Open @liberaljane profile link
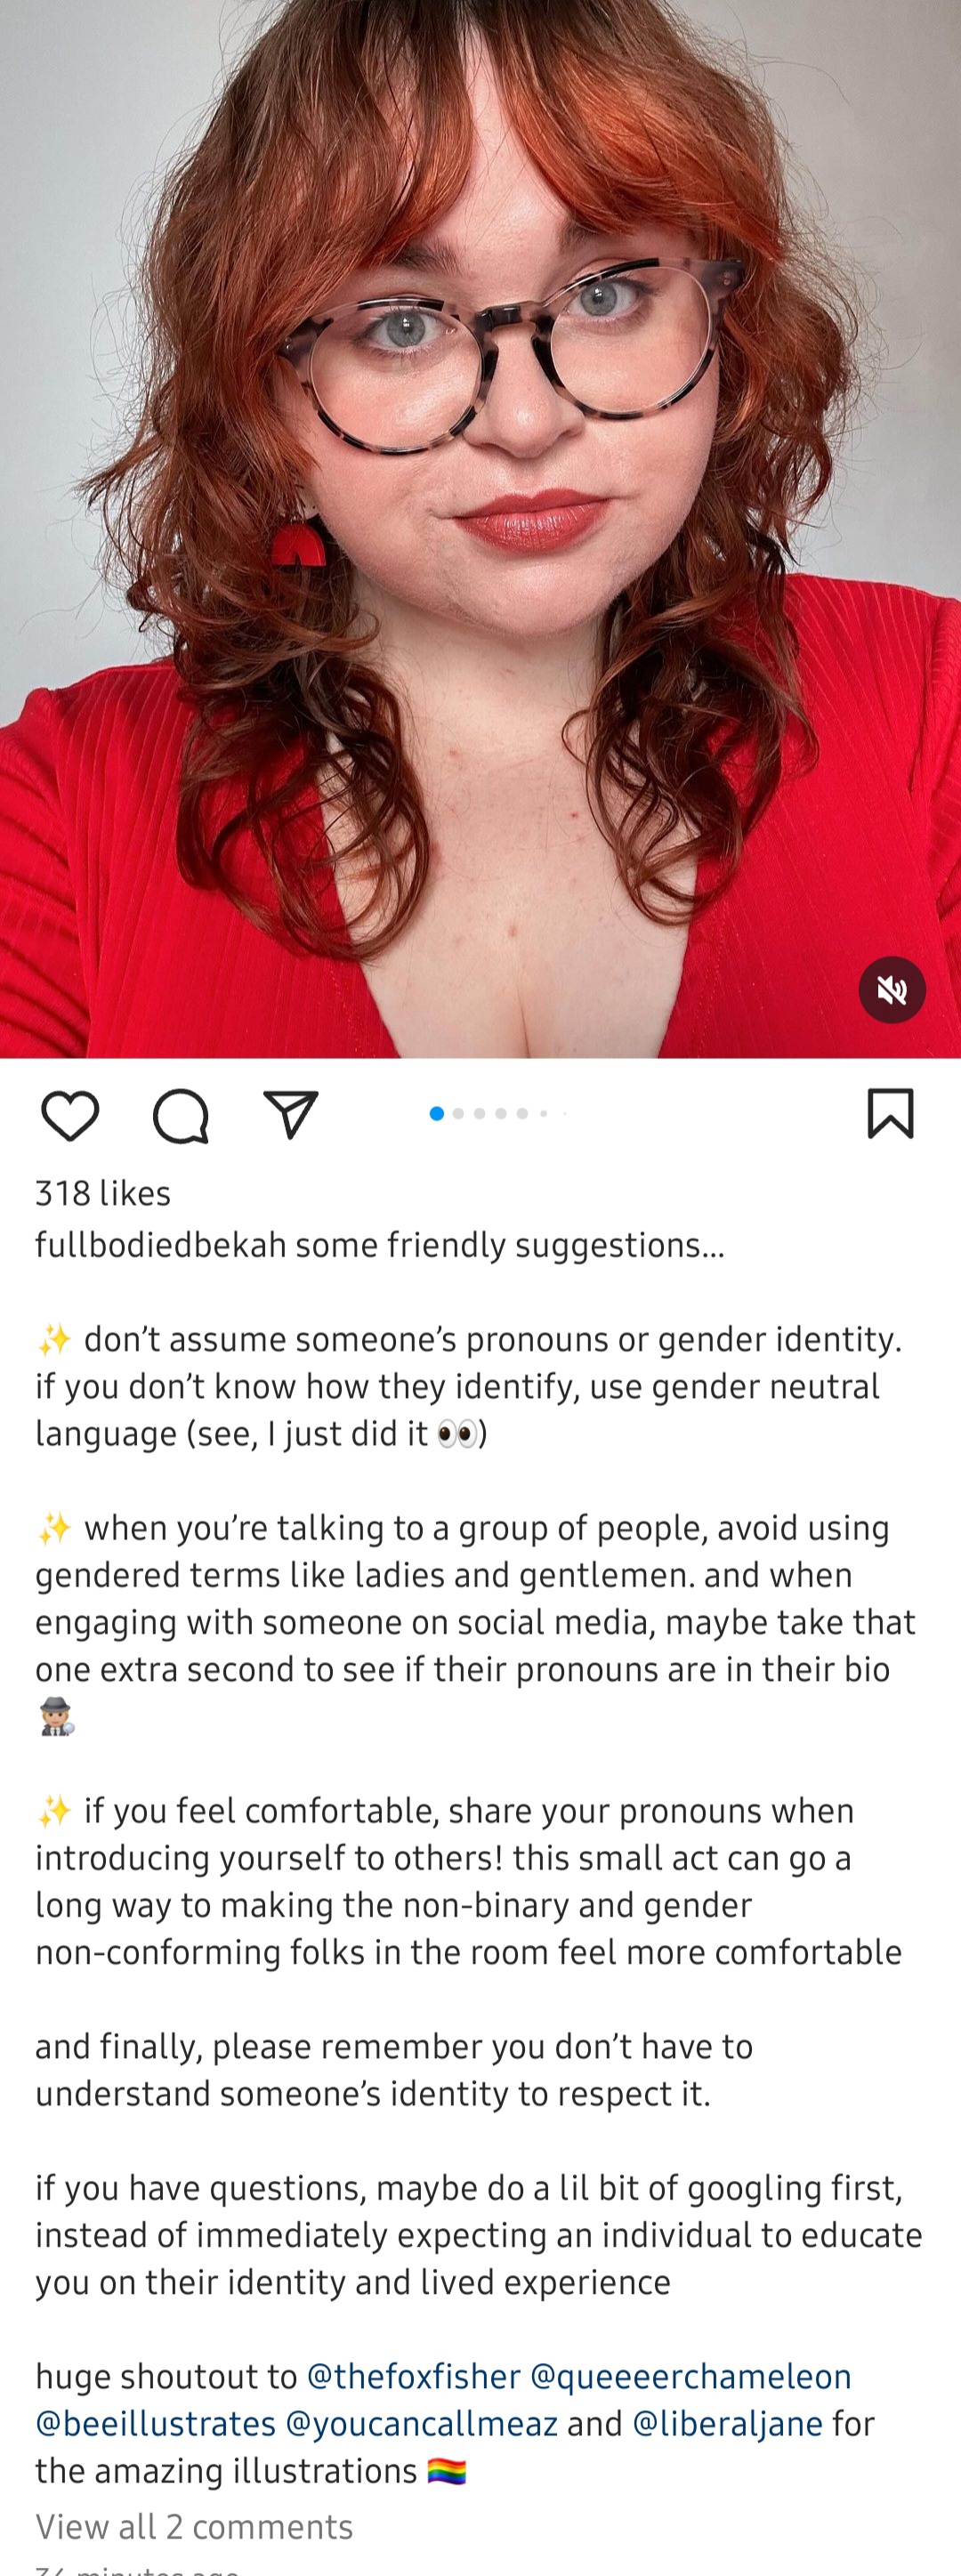This screenshot has height=2576, width=961. [x=727, y=2423]
